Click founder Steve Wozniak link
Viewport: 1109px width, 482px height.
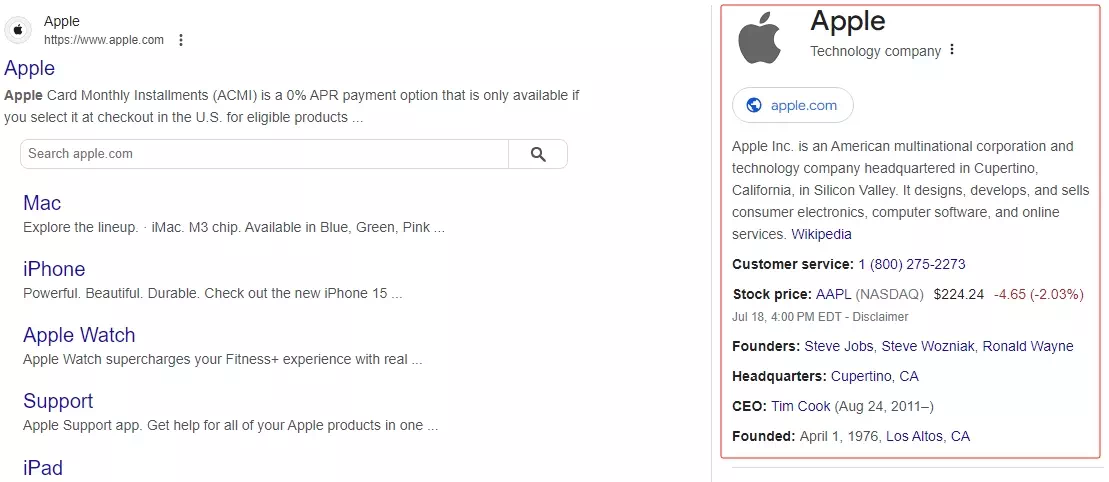pyautogui.click(x=928, y=346)
